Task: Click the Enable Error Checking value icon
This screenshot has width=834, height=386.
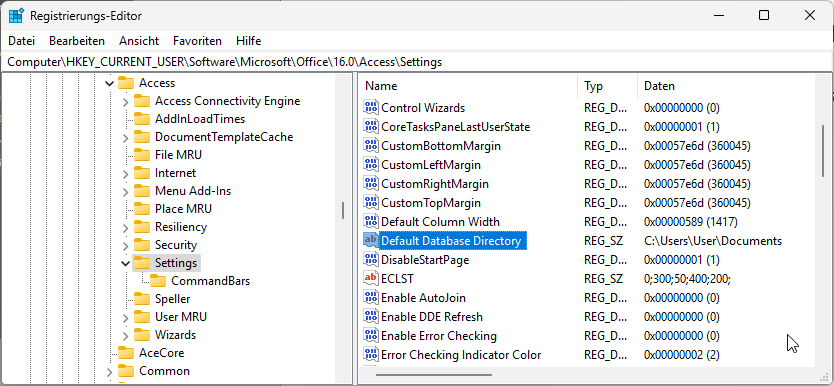Action: [370, 336]
